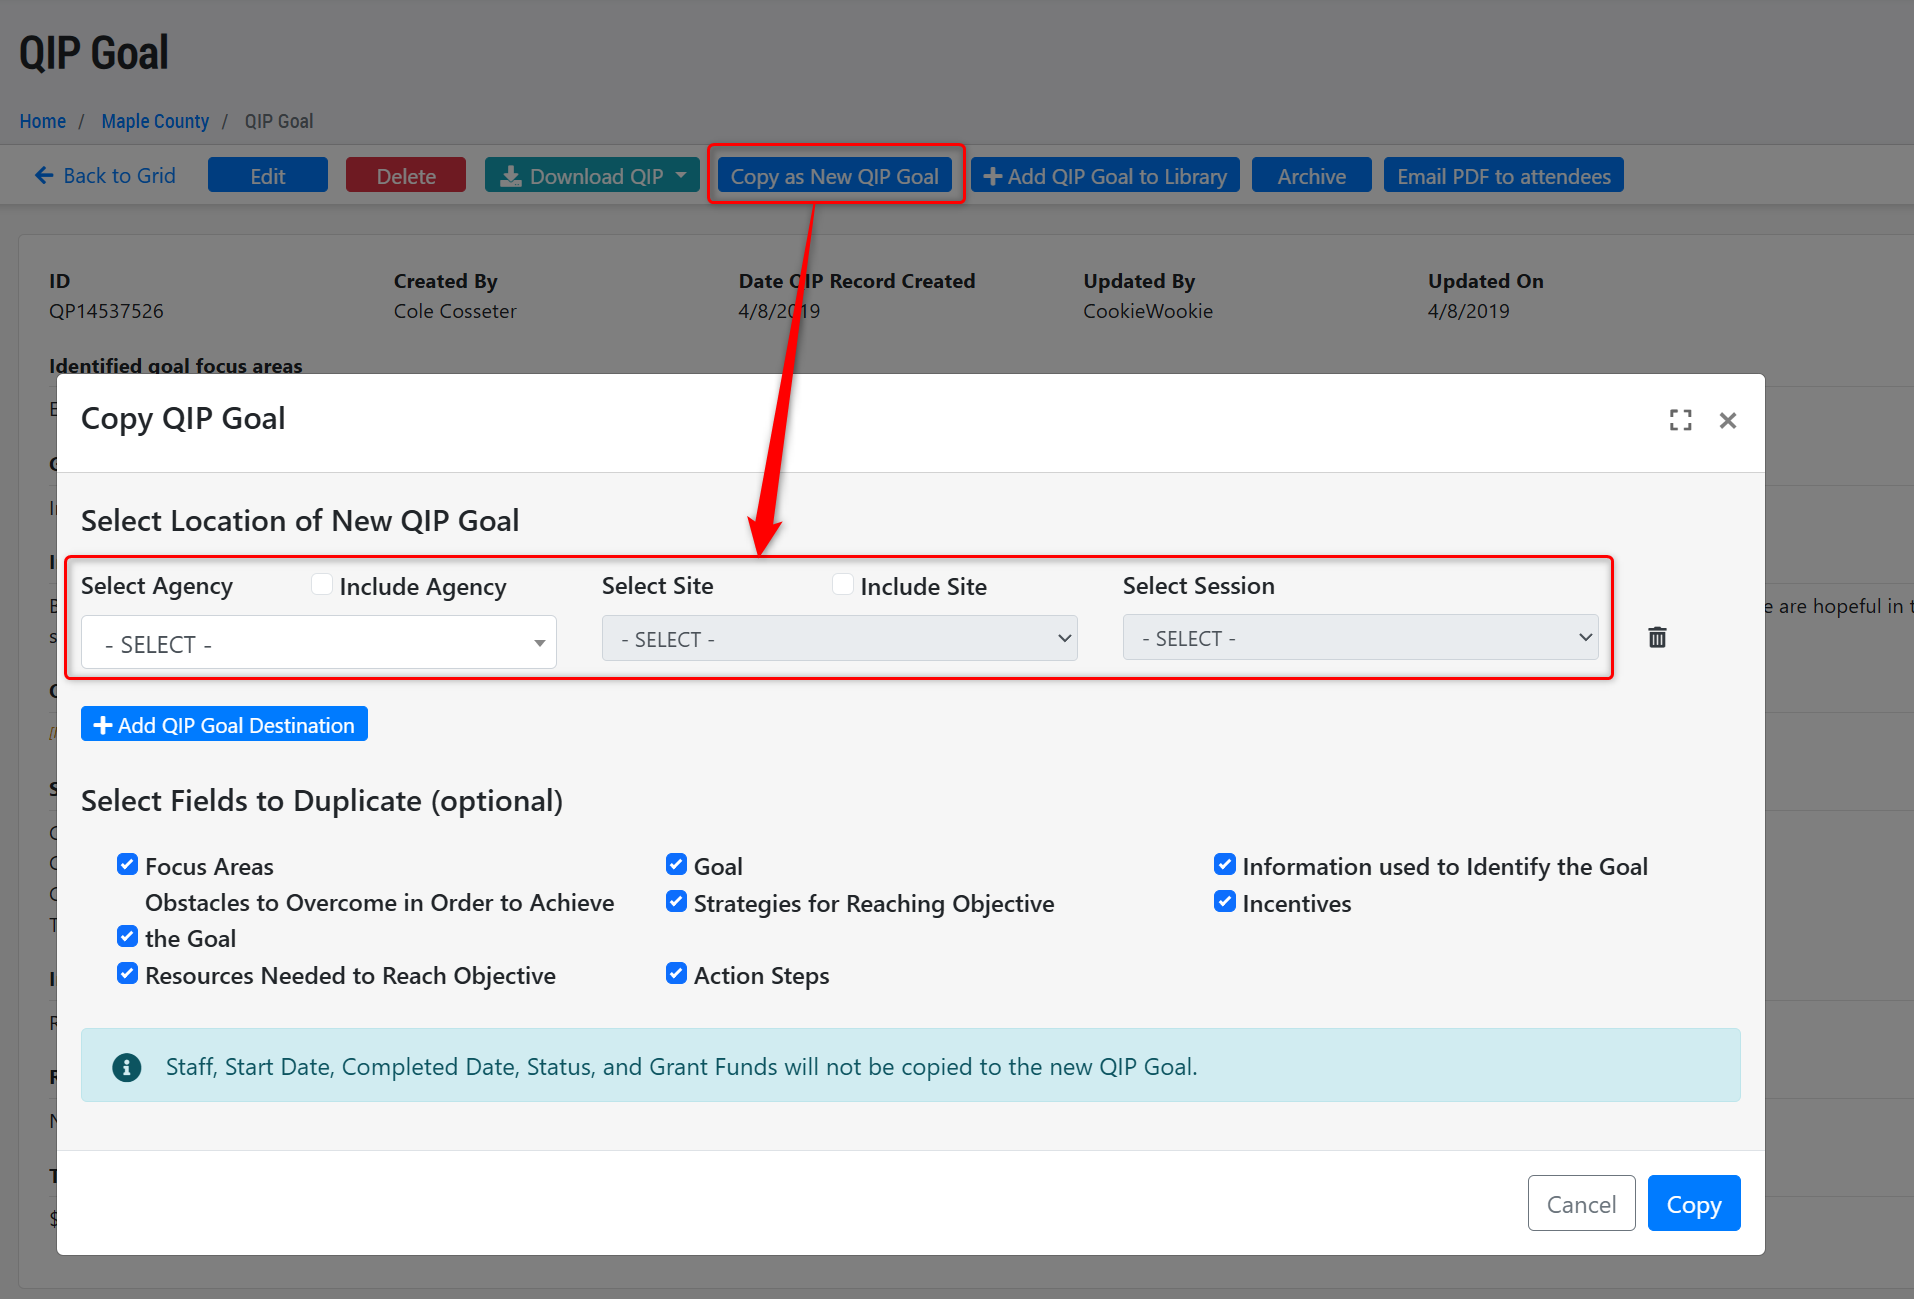Open the Select Site dropdown
The width and height of the screenshot is (1914, 1299).
[840, 638]
